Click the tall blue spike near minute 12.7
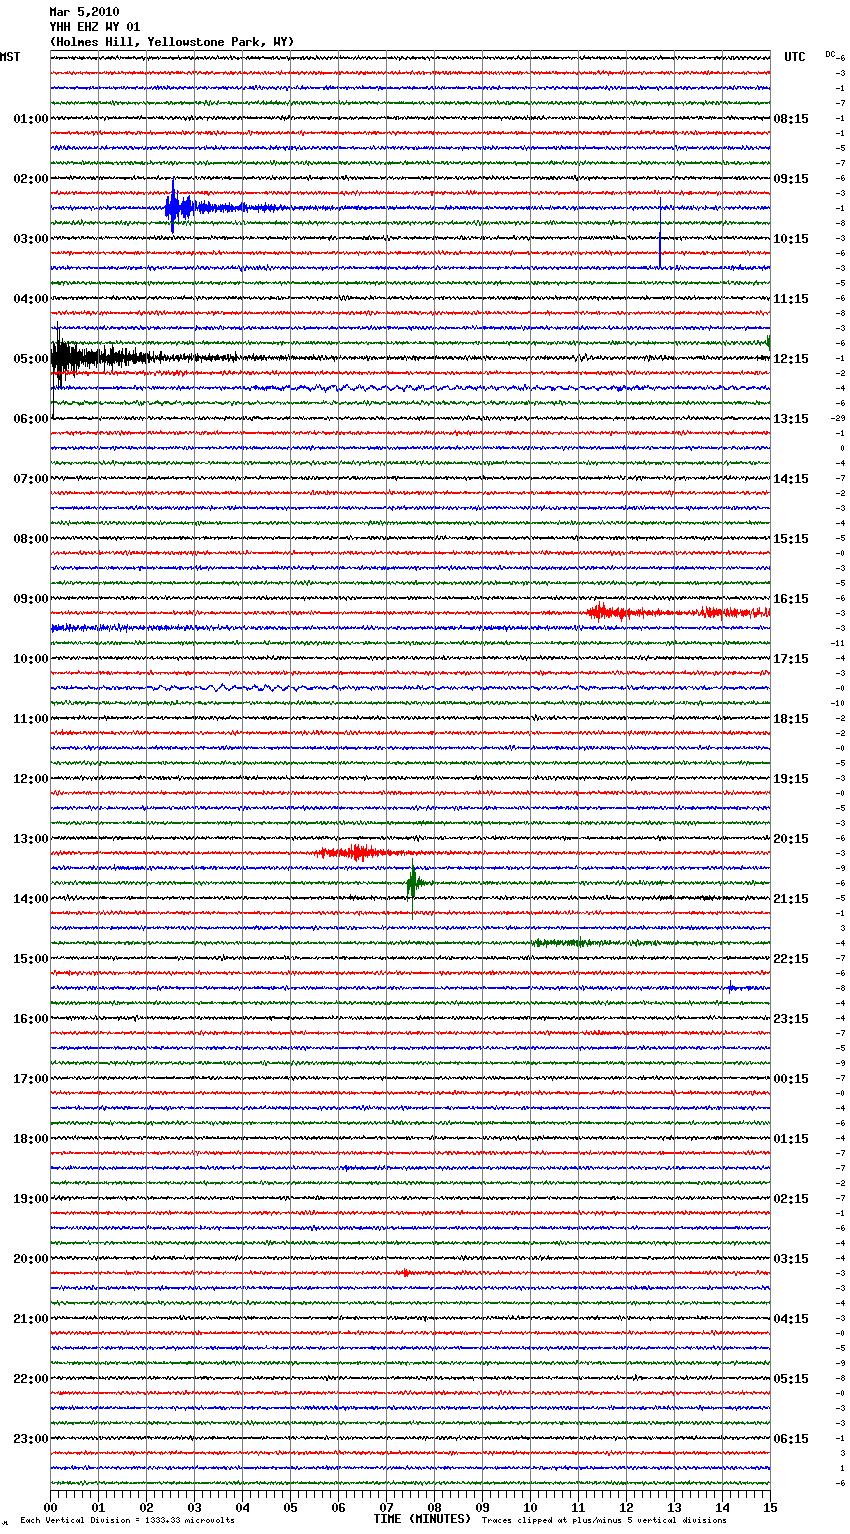 click(x=660, y=233)
